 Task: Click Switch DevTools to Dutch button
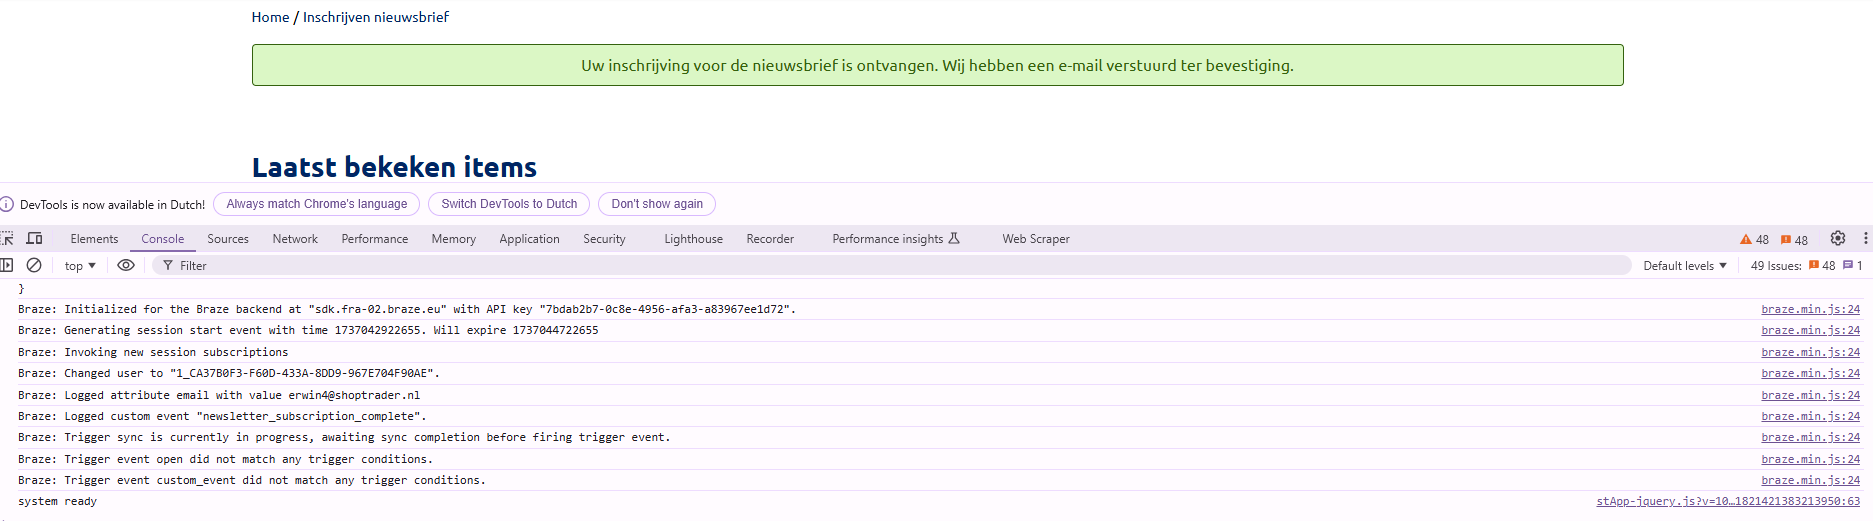(509, 204)
